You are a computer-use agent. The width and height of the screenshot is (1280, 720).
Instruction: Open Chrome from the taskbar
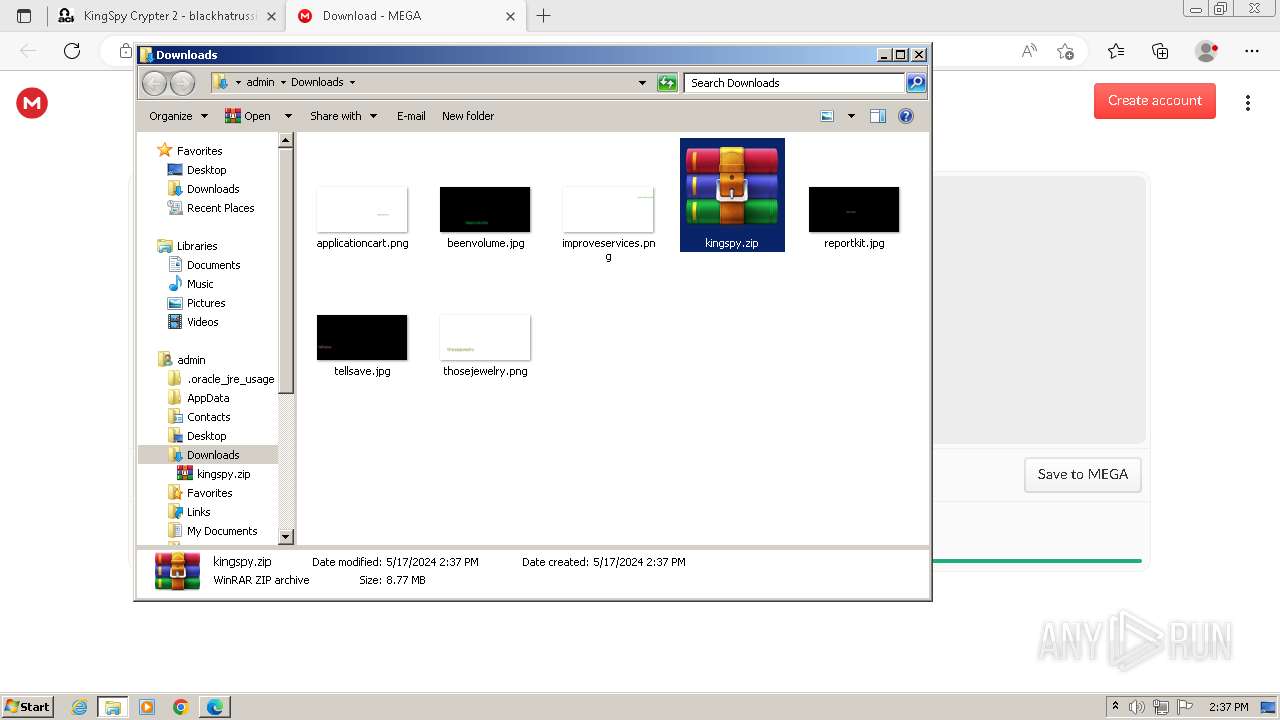[x=181, y=707]
